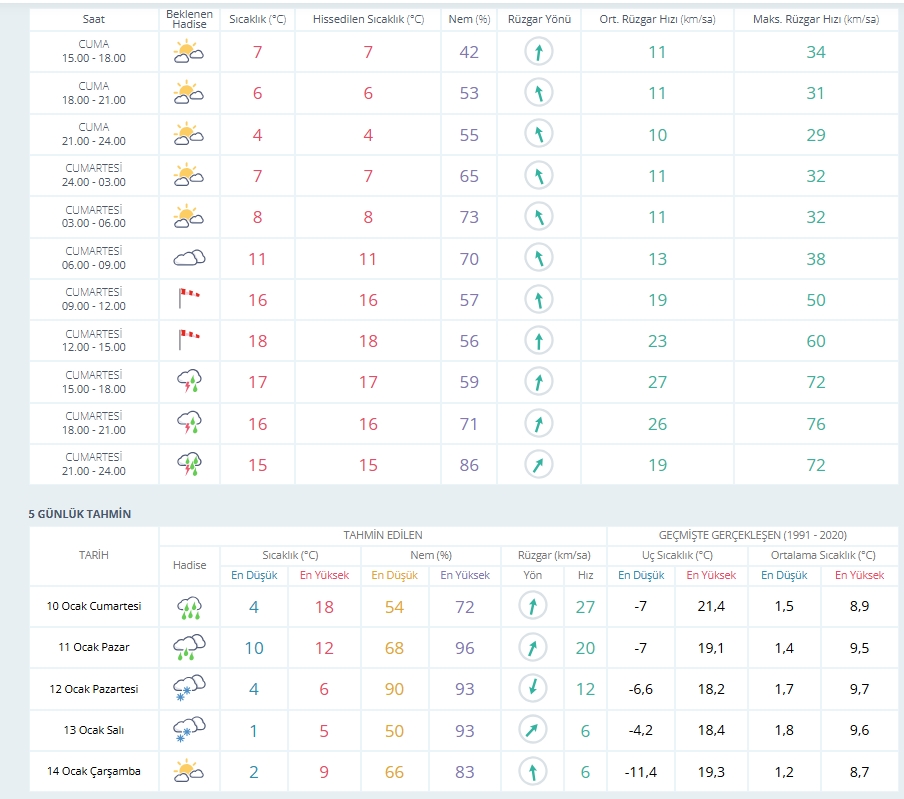Click the wind direction arrow for 13 Ocak Salı
Image resolution: width=904 pixels, height=799 pixels.
click(x=533, y=730)
